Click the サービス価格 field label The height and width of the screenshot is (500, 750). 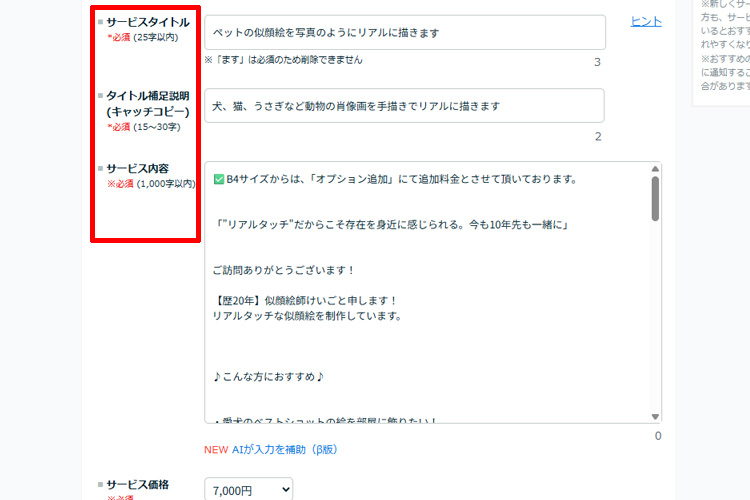point(138,484)
